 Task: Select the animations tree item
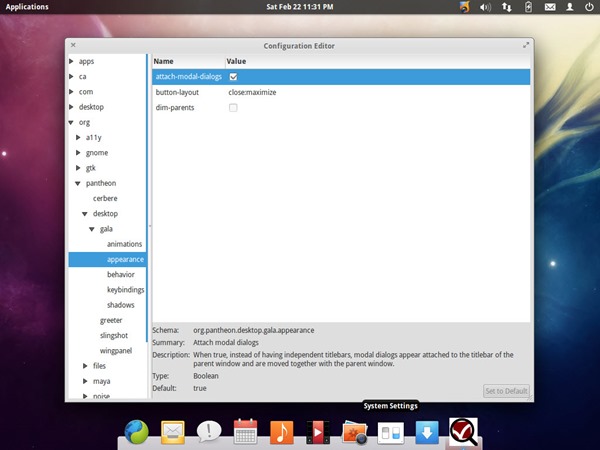pos(124,244)
